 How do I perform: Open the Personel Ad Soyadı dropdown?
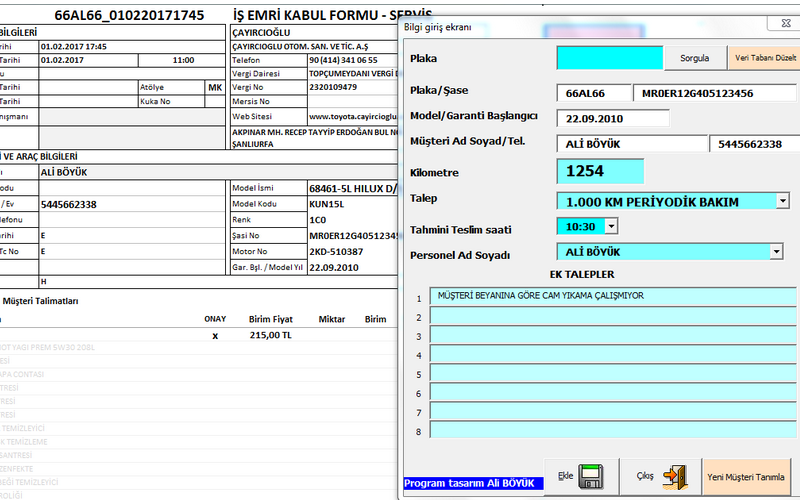777,252
